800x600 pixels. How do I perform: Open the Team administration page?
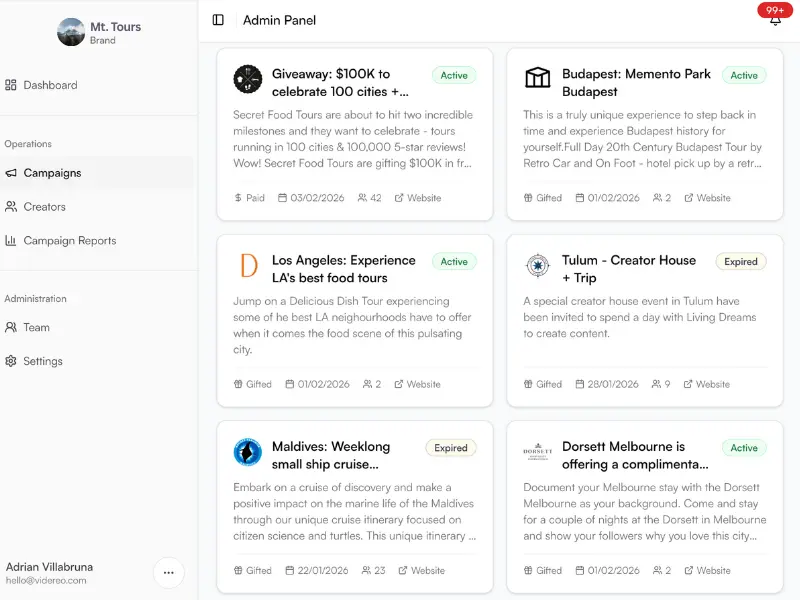pyautogui.click(x=36, y=327)
